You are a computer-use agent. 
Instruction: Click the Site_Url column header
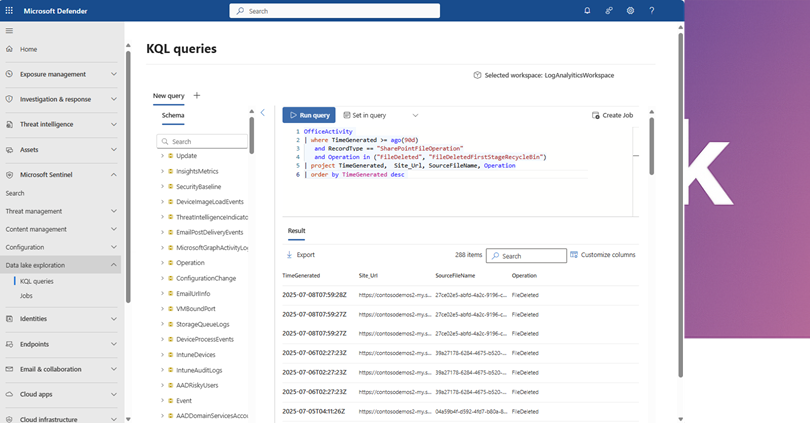(368, 276)
